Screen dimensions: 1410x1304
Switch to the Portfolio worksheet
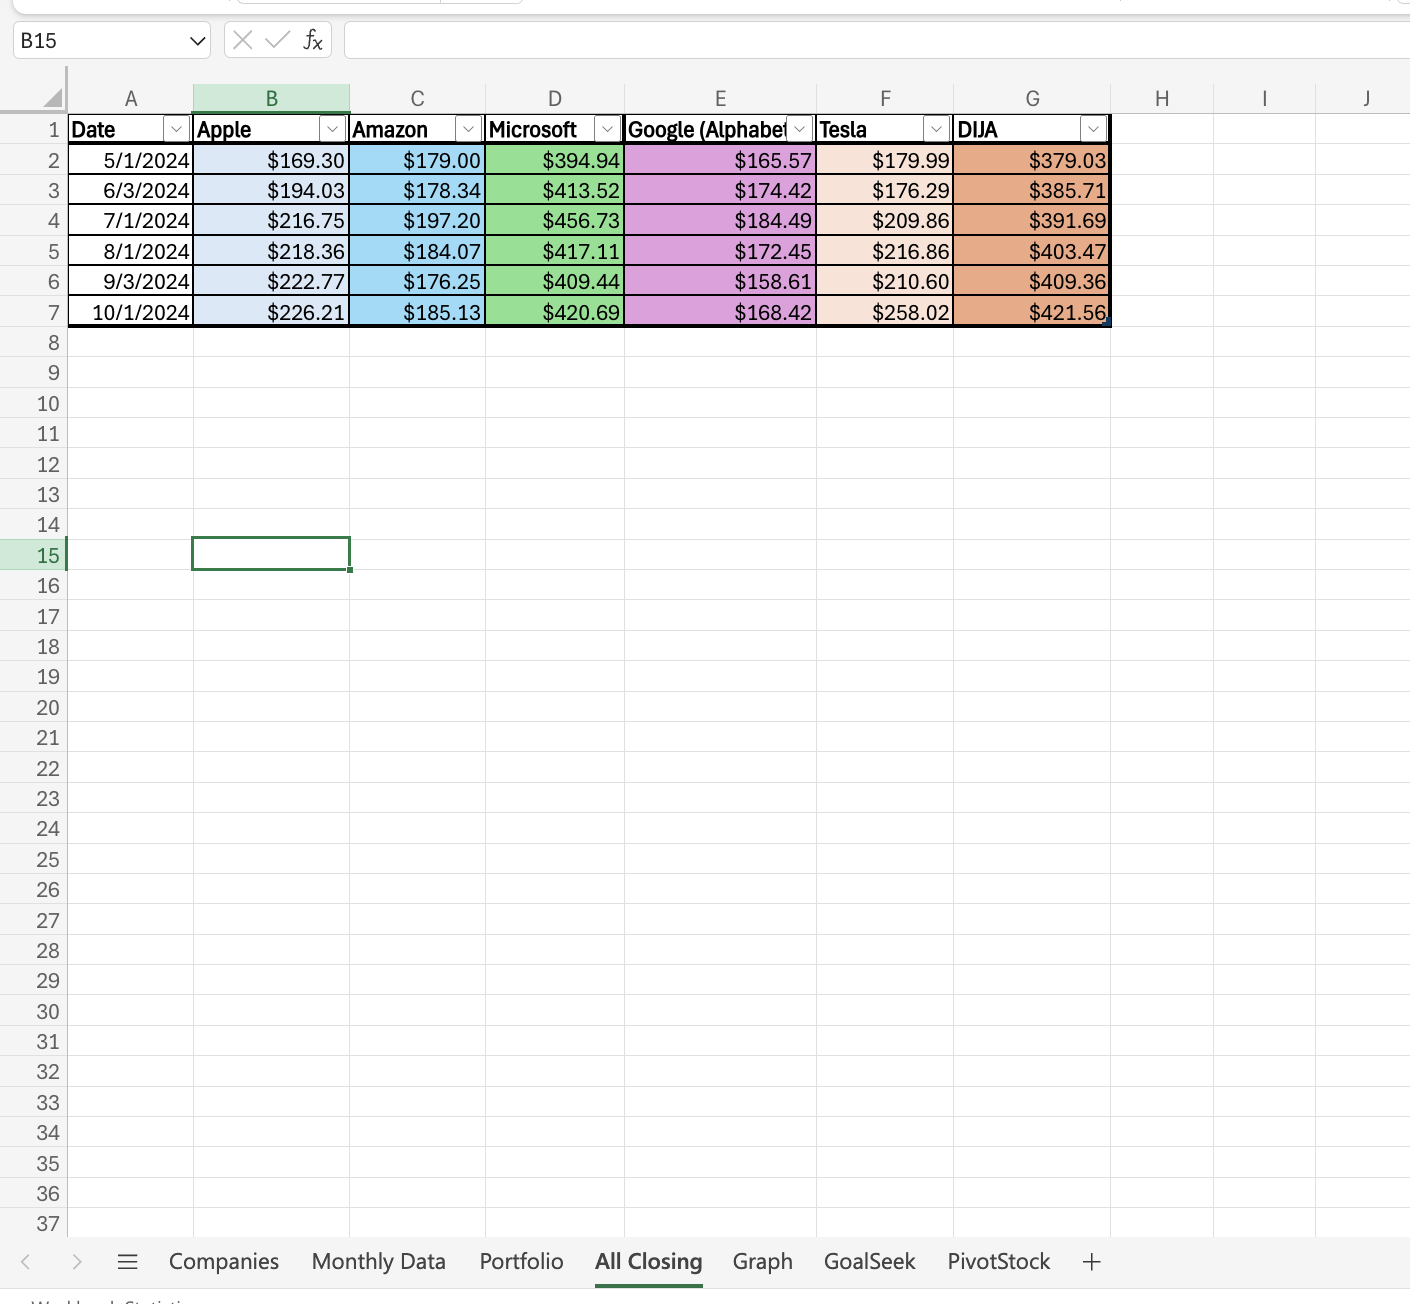click(x=521, y=1261)
